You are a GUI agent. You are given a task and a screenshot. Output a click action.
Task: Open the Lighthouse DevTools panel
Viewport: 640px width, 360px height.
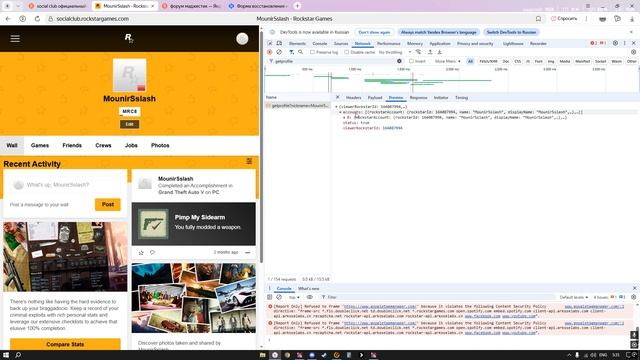click(x=513, y=43)
